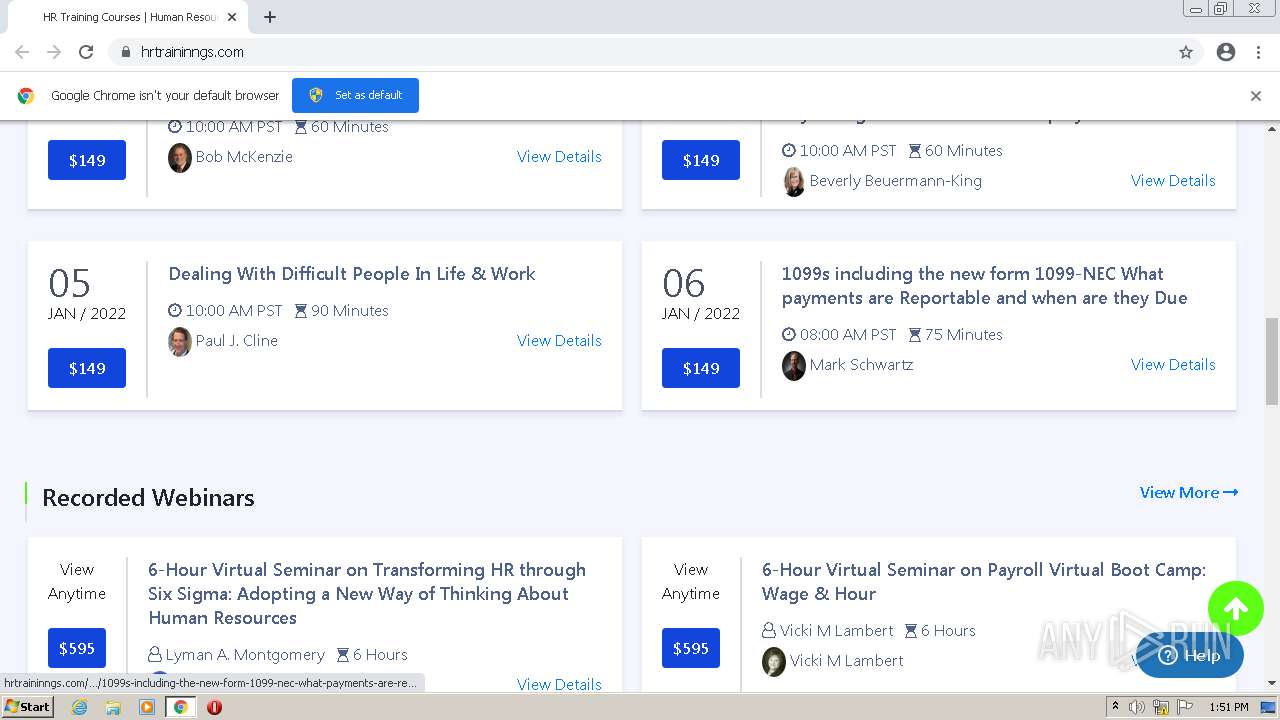This screenshot has height=720, width=1280.
Task: Open the Chrome profile account icon
Action: pos(1226,52)
